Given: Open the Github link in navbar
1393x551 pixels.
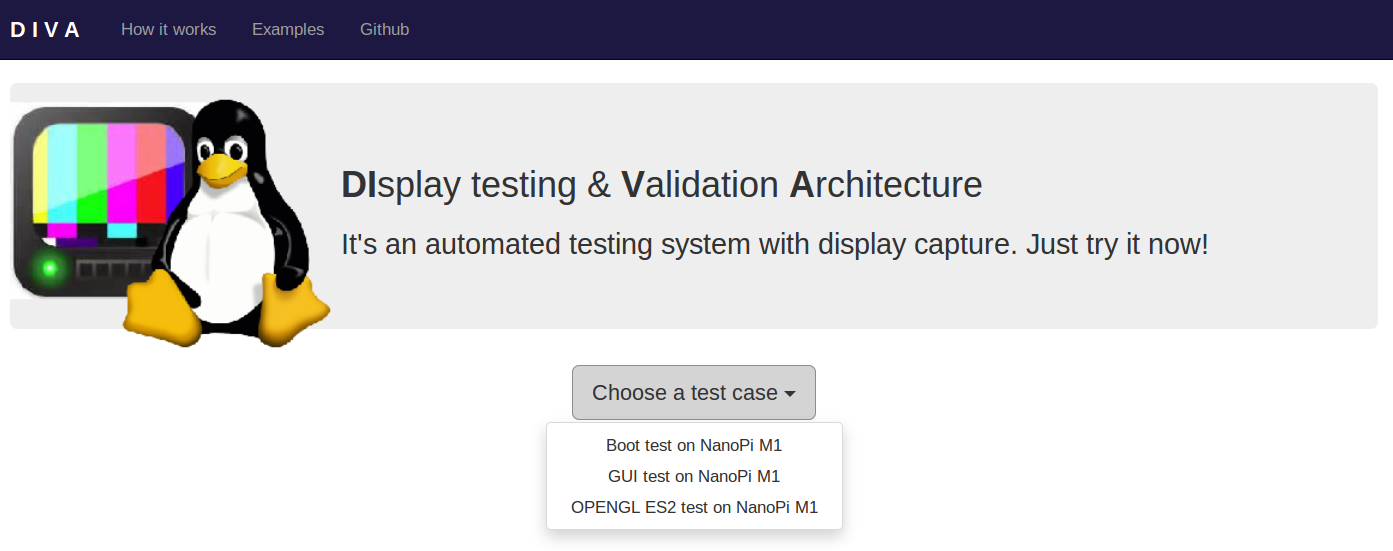Looking at the screenshot, I should [x=384, y=30].
